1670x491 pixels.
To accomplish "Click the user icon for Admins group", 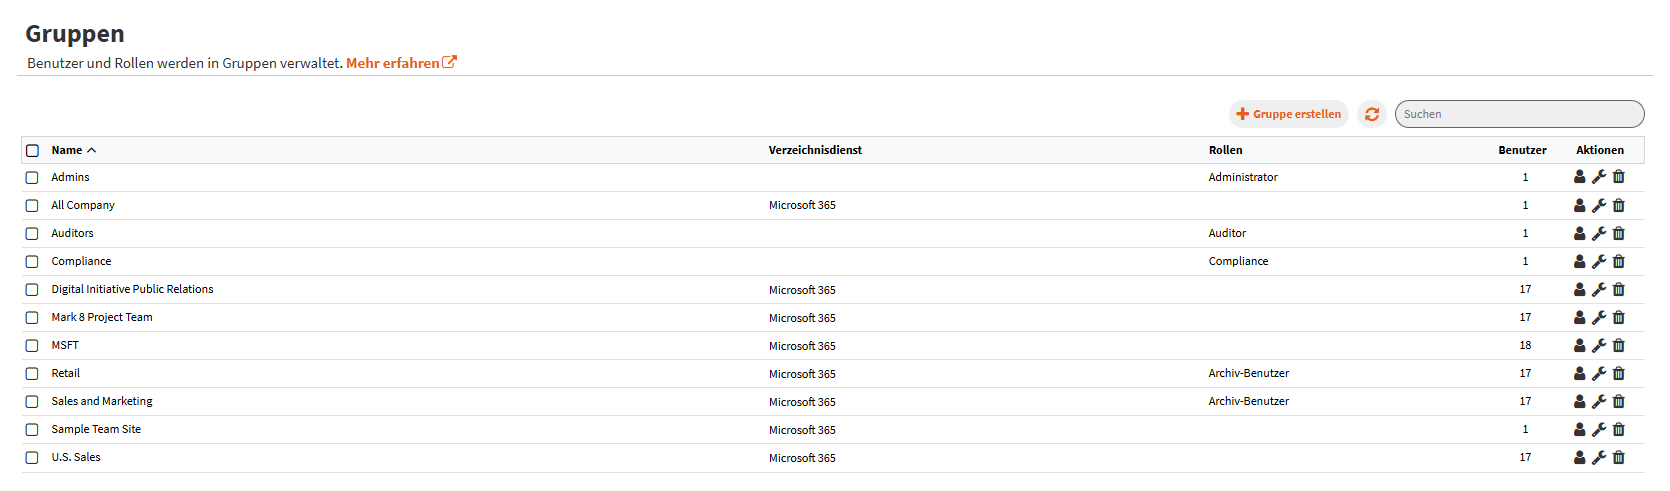I will tap(1579, 177).
